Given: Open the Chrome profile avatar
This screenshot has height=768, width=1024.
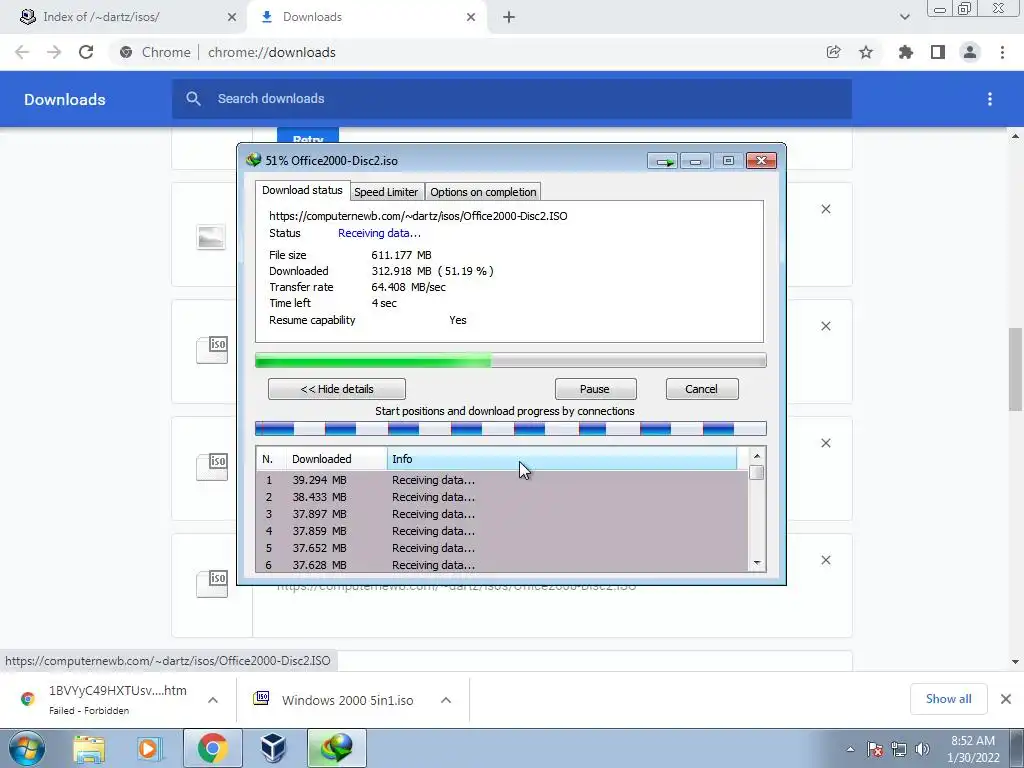Looking at the screenshot, I should click(970, 52).
